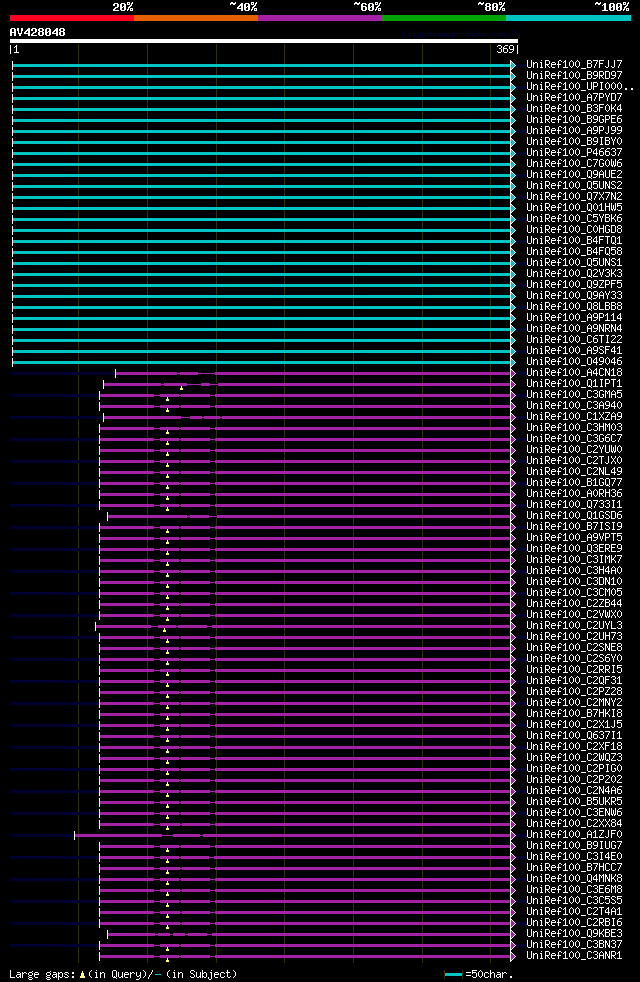Image resolution: width=640 pixels, height=982 pixels.
Task: Click the red ~20% identity legend bar
Action: point(72,18)
